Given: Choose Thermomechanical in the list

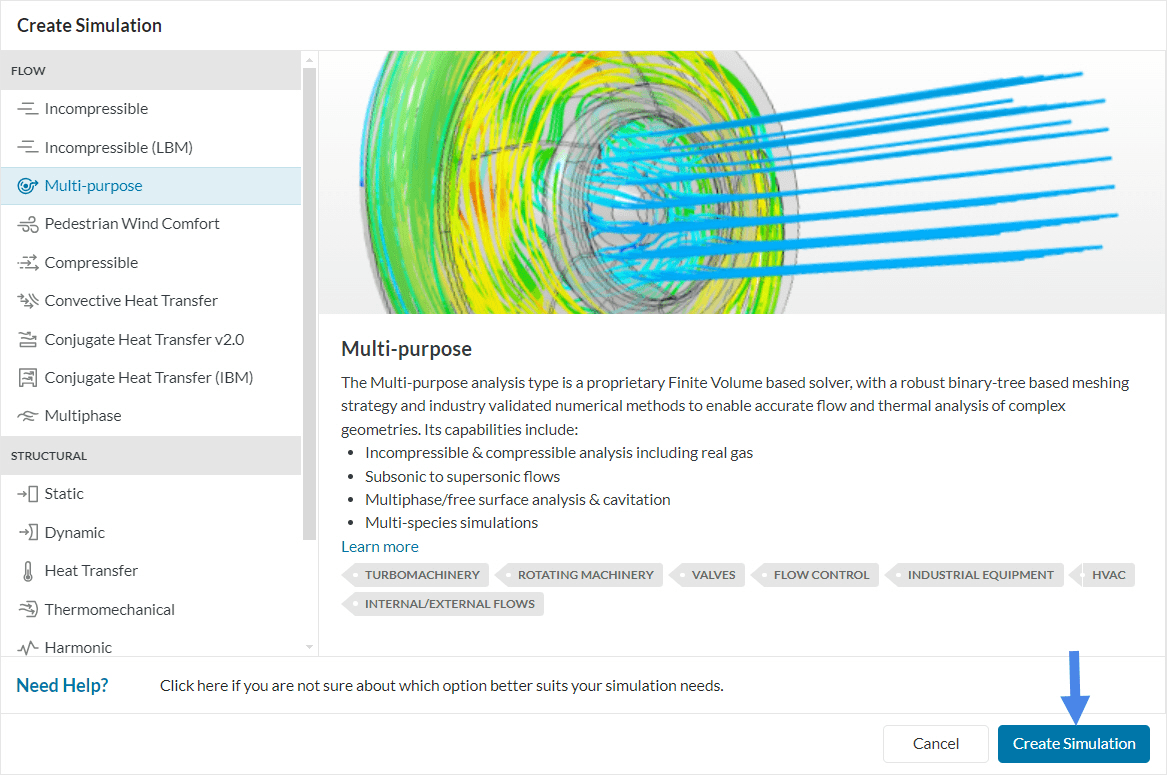Looking at the screenshot, I should (x=109, y=610).
